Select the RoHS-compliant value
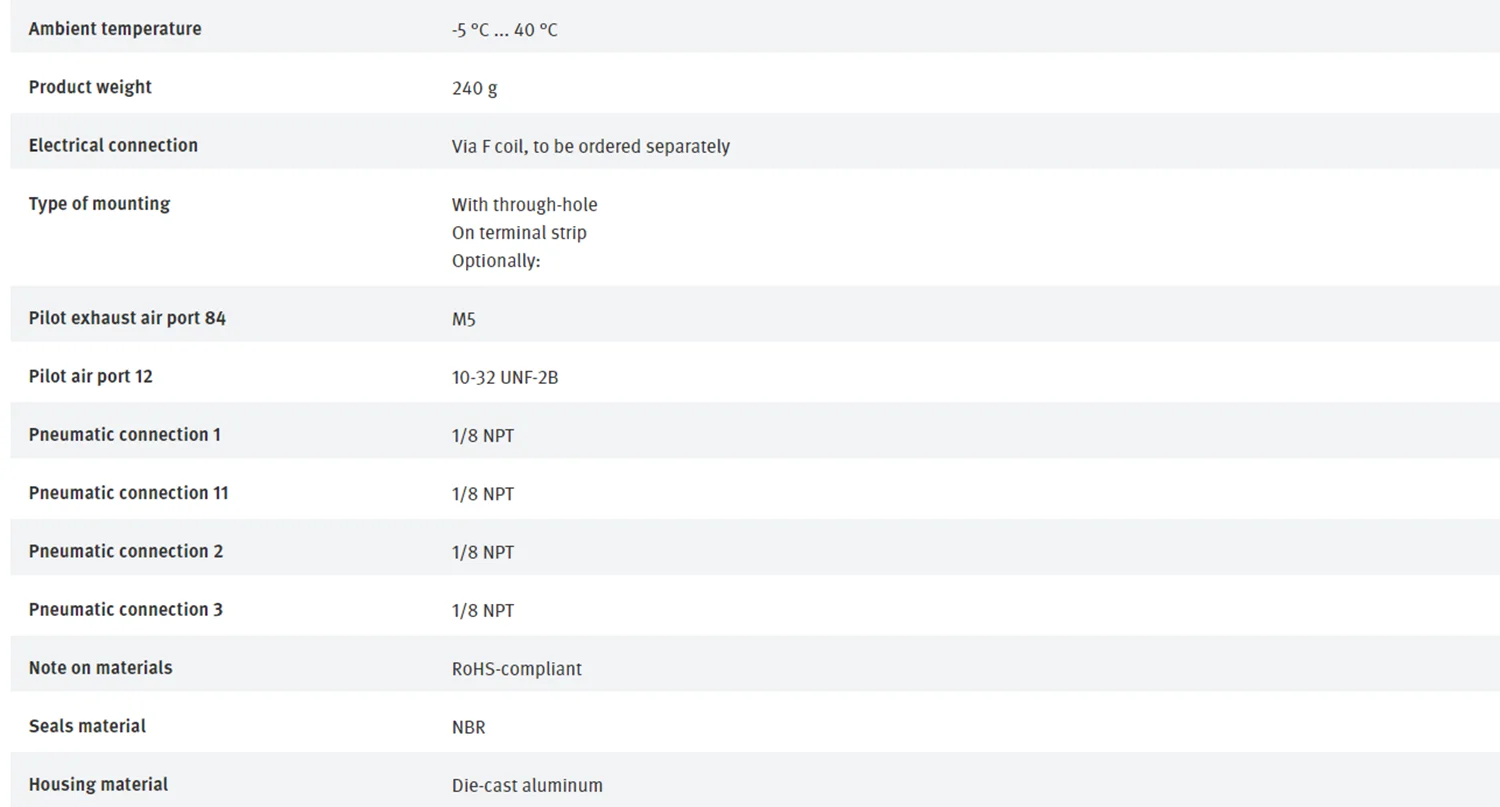 coord(516,668)
